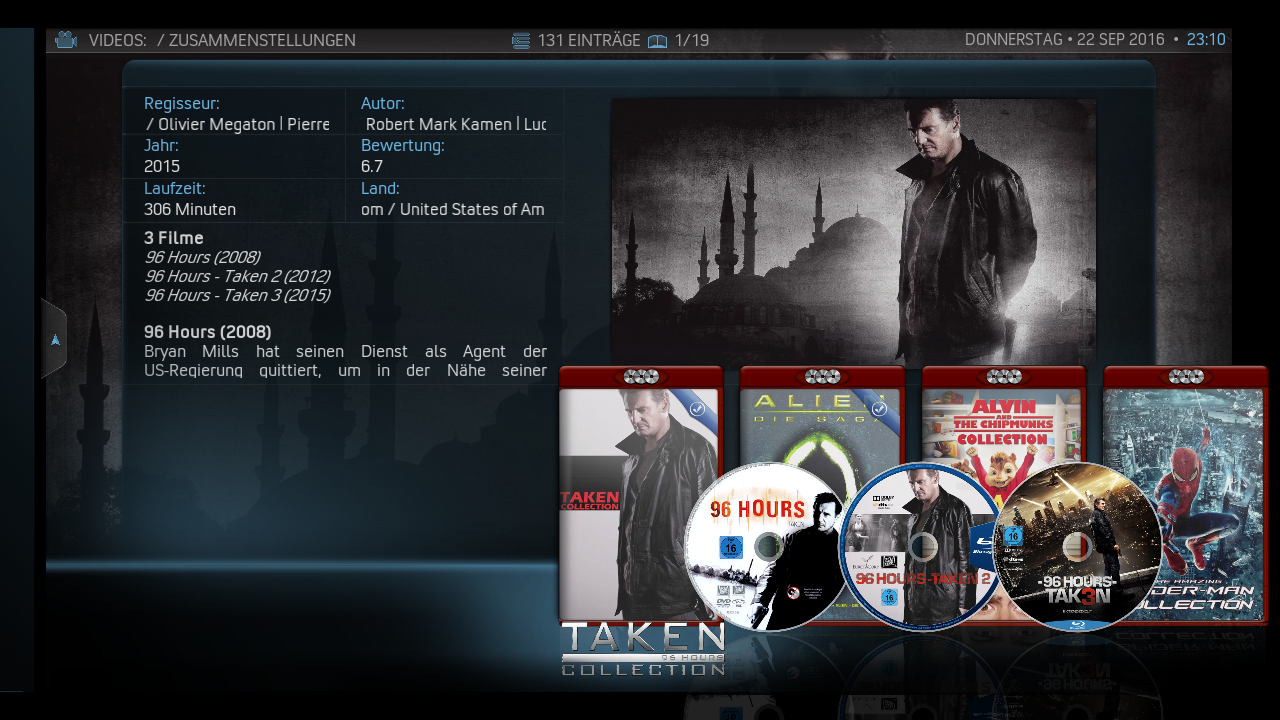Click triple-disc icon atop Spider-Man case
The height and width of the screenshot is (720, 1280).
pos(1186,377)
